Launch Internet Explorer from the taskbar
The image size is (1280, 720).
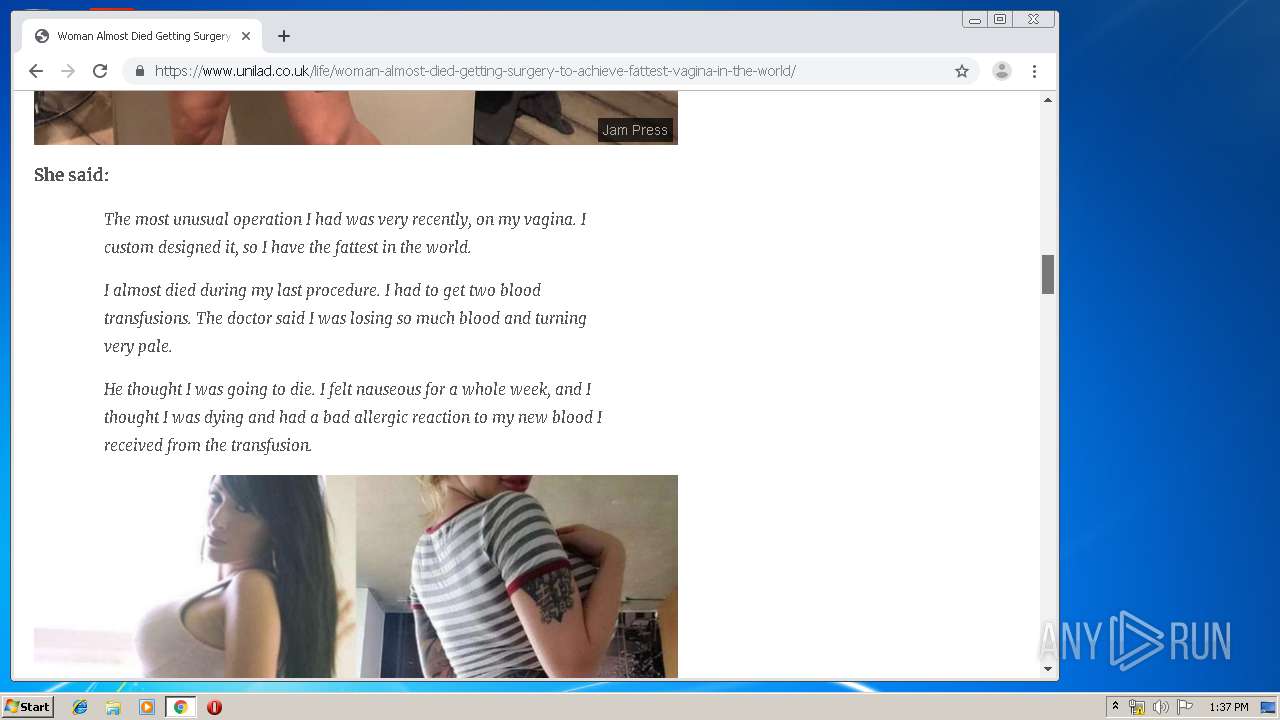click(80, 707)
